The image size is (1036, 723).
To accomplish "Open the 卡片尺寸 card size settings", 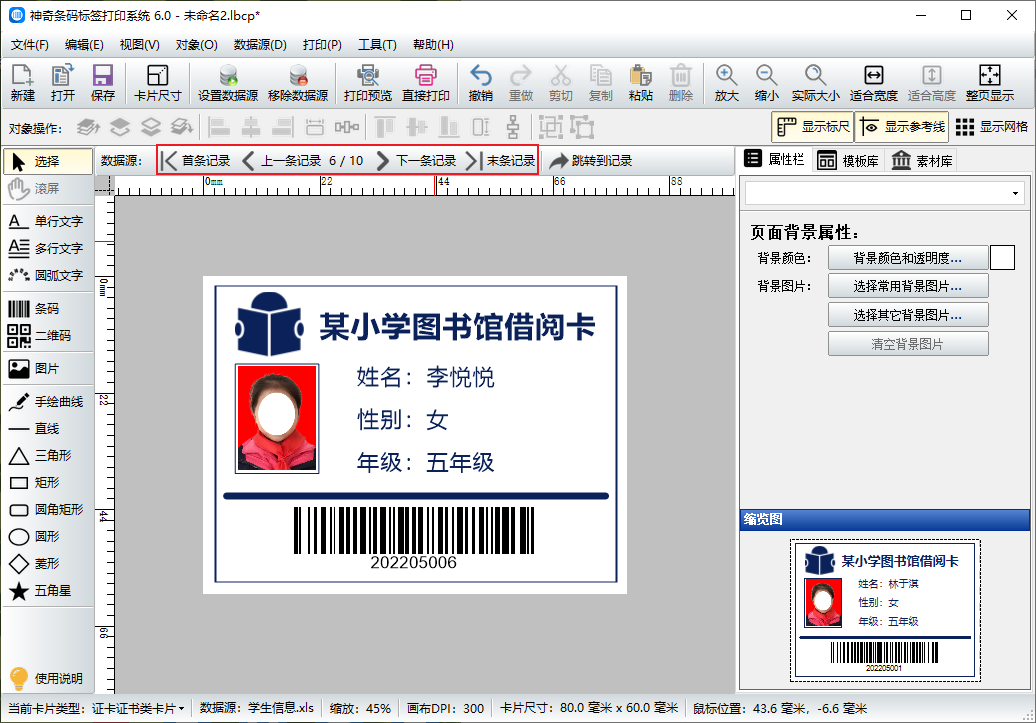I will click(x=157, y=83).
